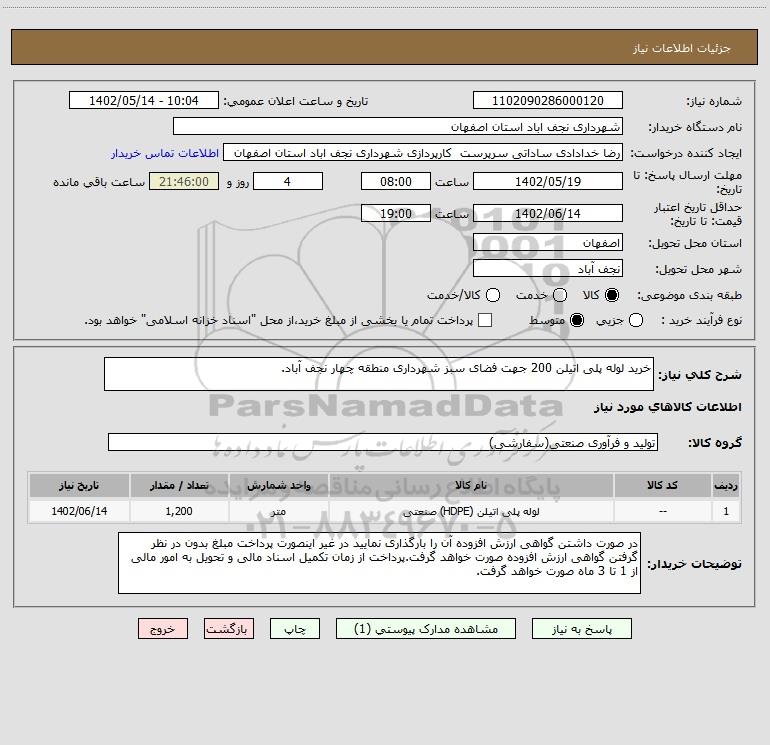The width and height of the screenshot is (770, 745).
Task: Click the delivery province field اصفهان
Action: click(x=548, y=243)
